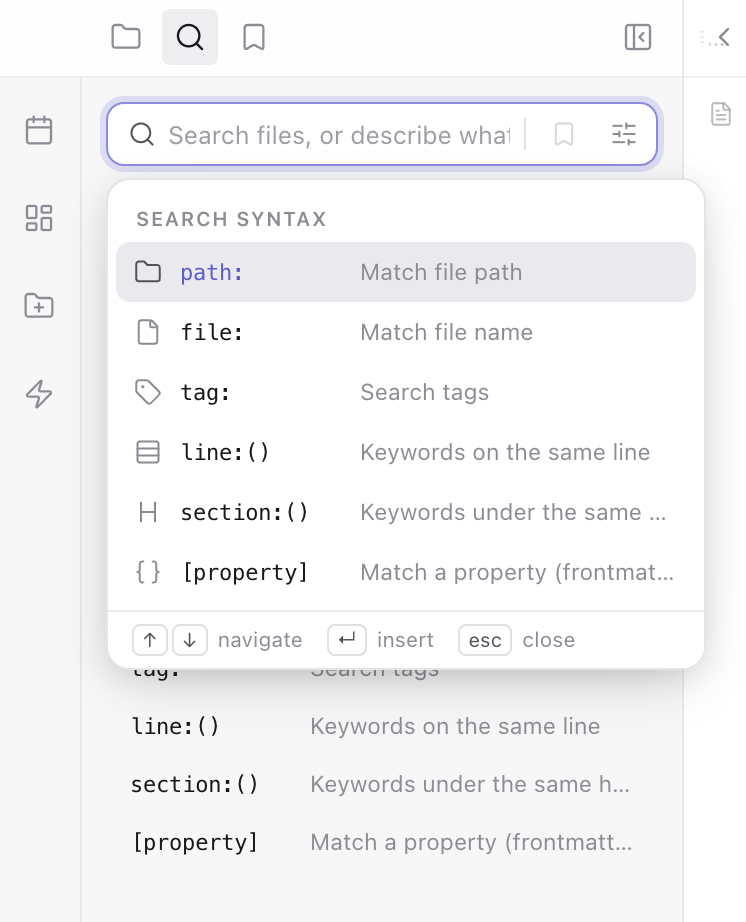746x922 pixels.
Task: Insert the file: search operator
Action: pyautogui.click(x=406, y=332)
